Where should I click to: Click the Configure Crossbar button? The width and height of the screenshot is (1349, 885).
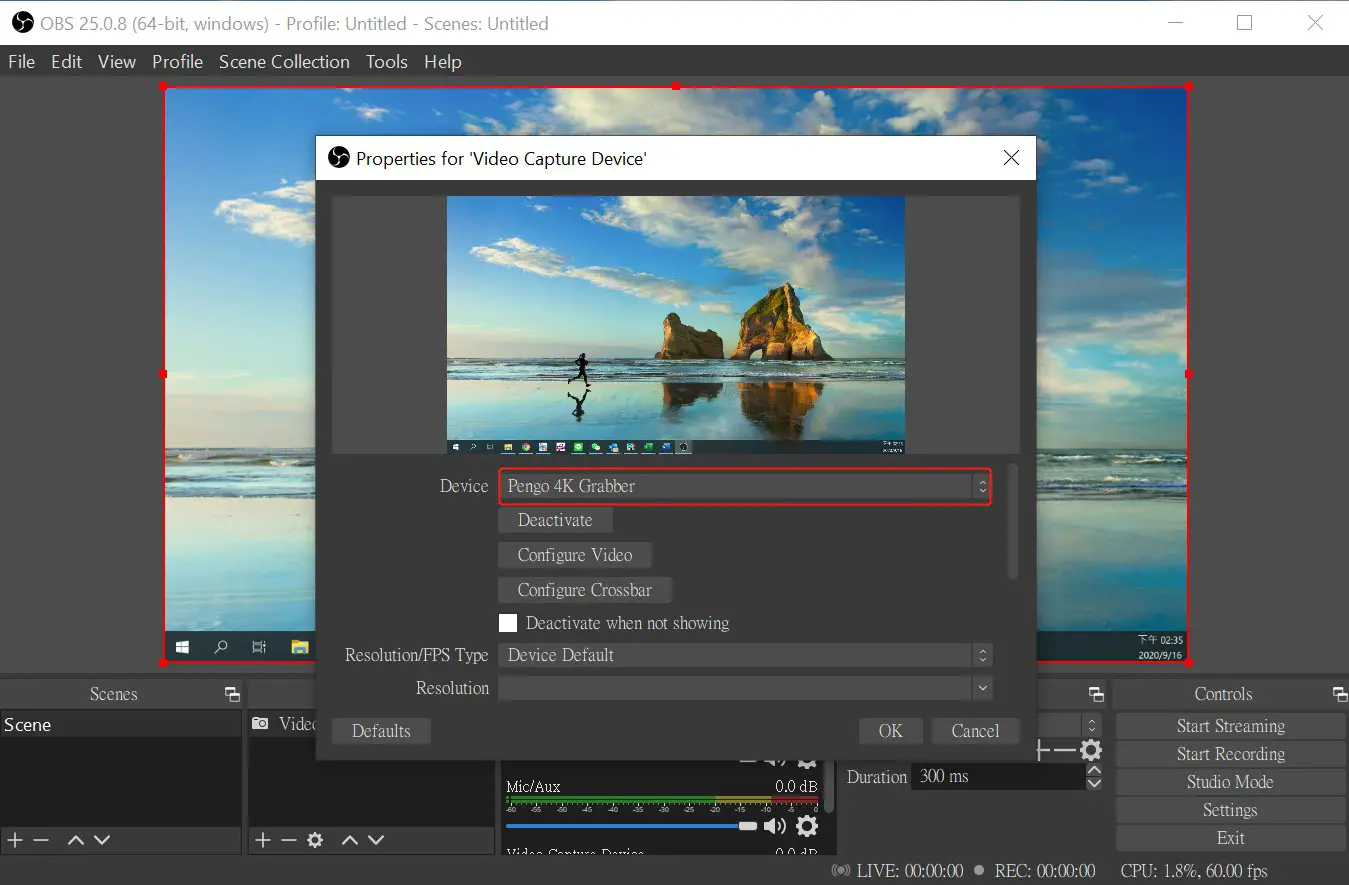click(x=584, y=590)
